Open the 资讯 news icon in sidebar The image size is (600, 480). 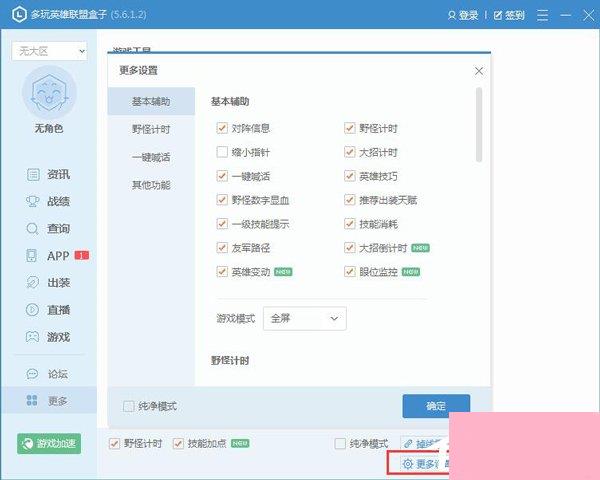click(33, 175)
